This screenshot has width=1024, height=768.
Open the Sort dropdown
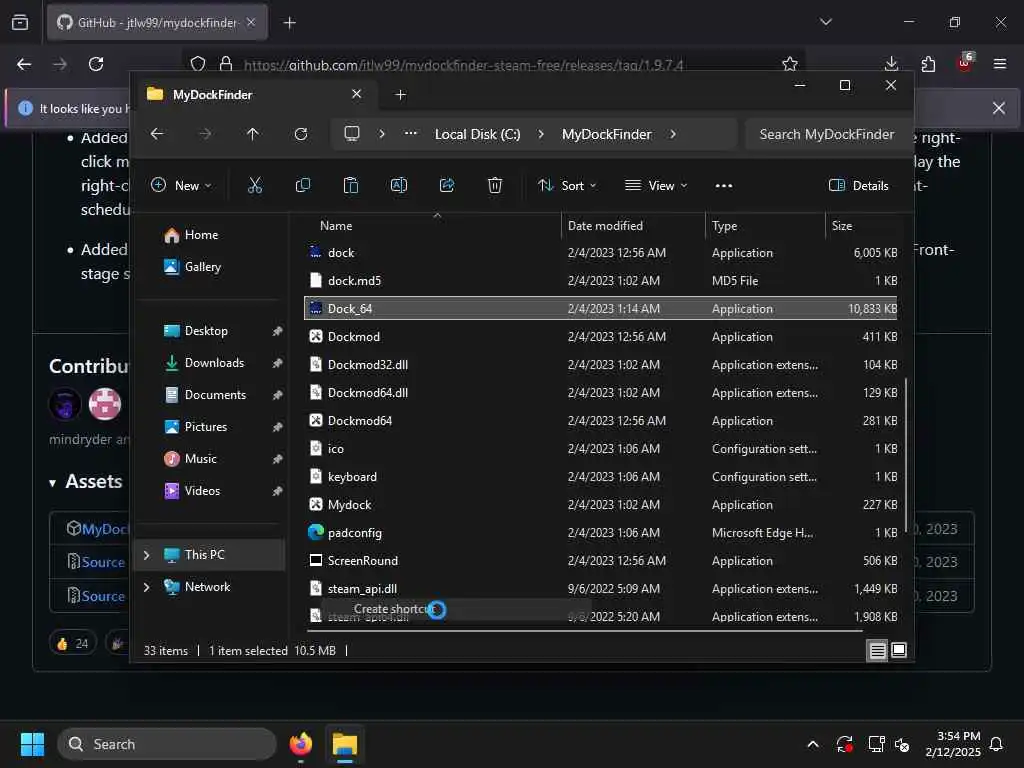click(x=567, y=185)
